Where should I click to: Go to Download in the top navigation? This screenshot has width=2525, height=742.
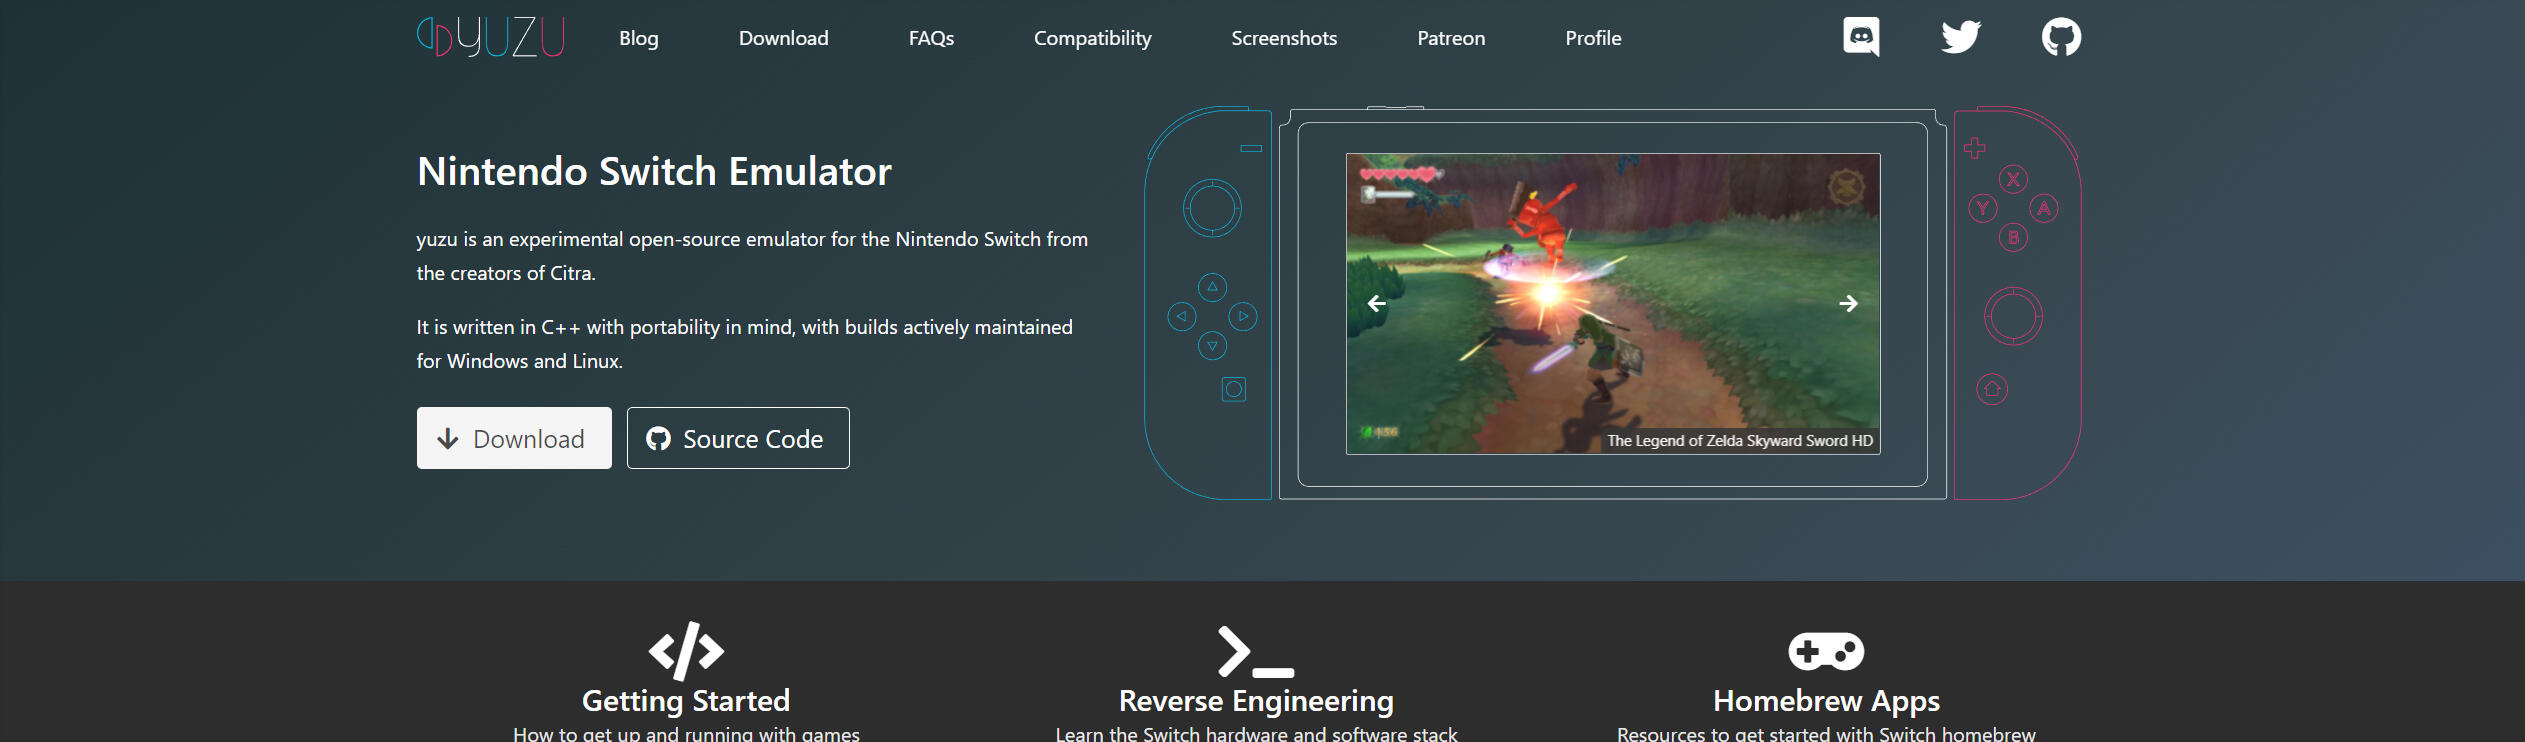784,38
